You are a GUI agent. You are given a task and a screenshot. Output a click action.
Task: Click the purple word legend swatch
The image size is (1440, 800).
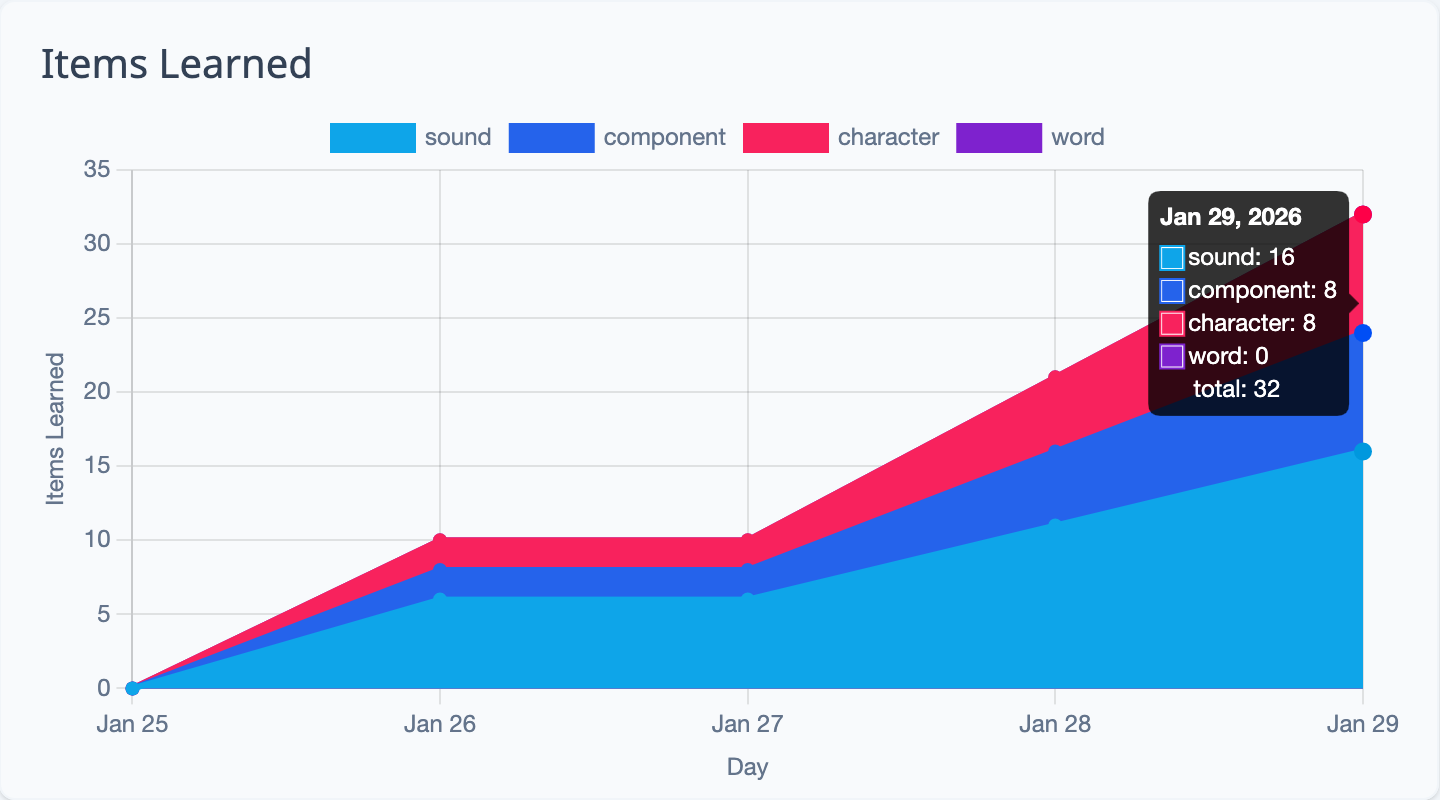999,137
